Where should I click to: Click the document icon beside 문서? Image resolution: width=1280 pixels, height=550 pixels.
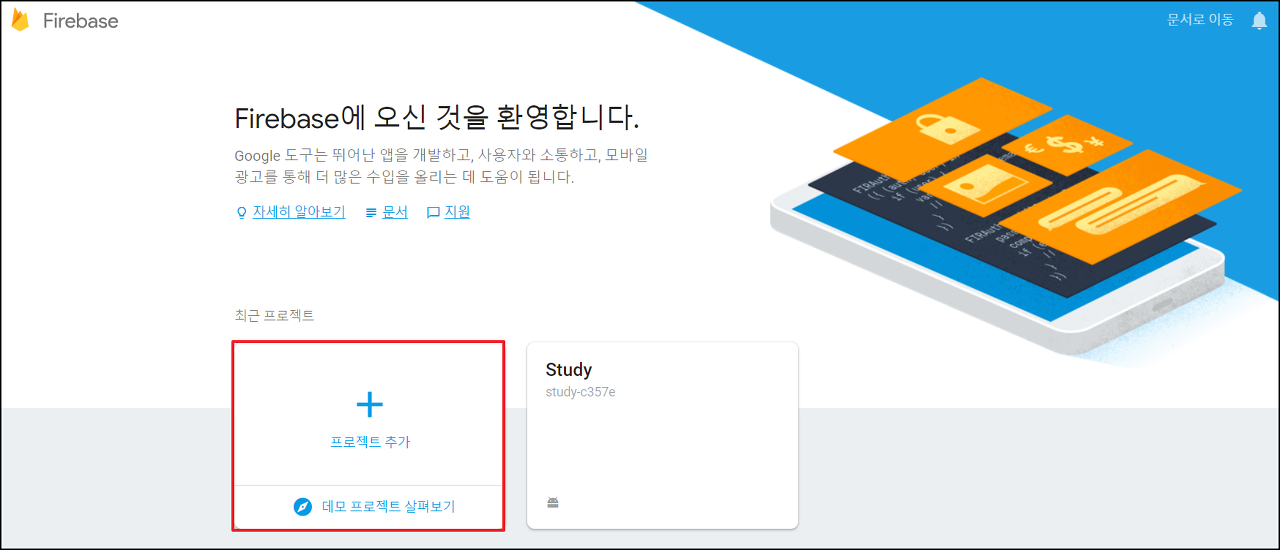tap(372, 213)
